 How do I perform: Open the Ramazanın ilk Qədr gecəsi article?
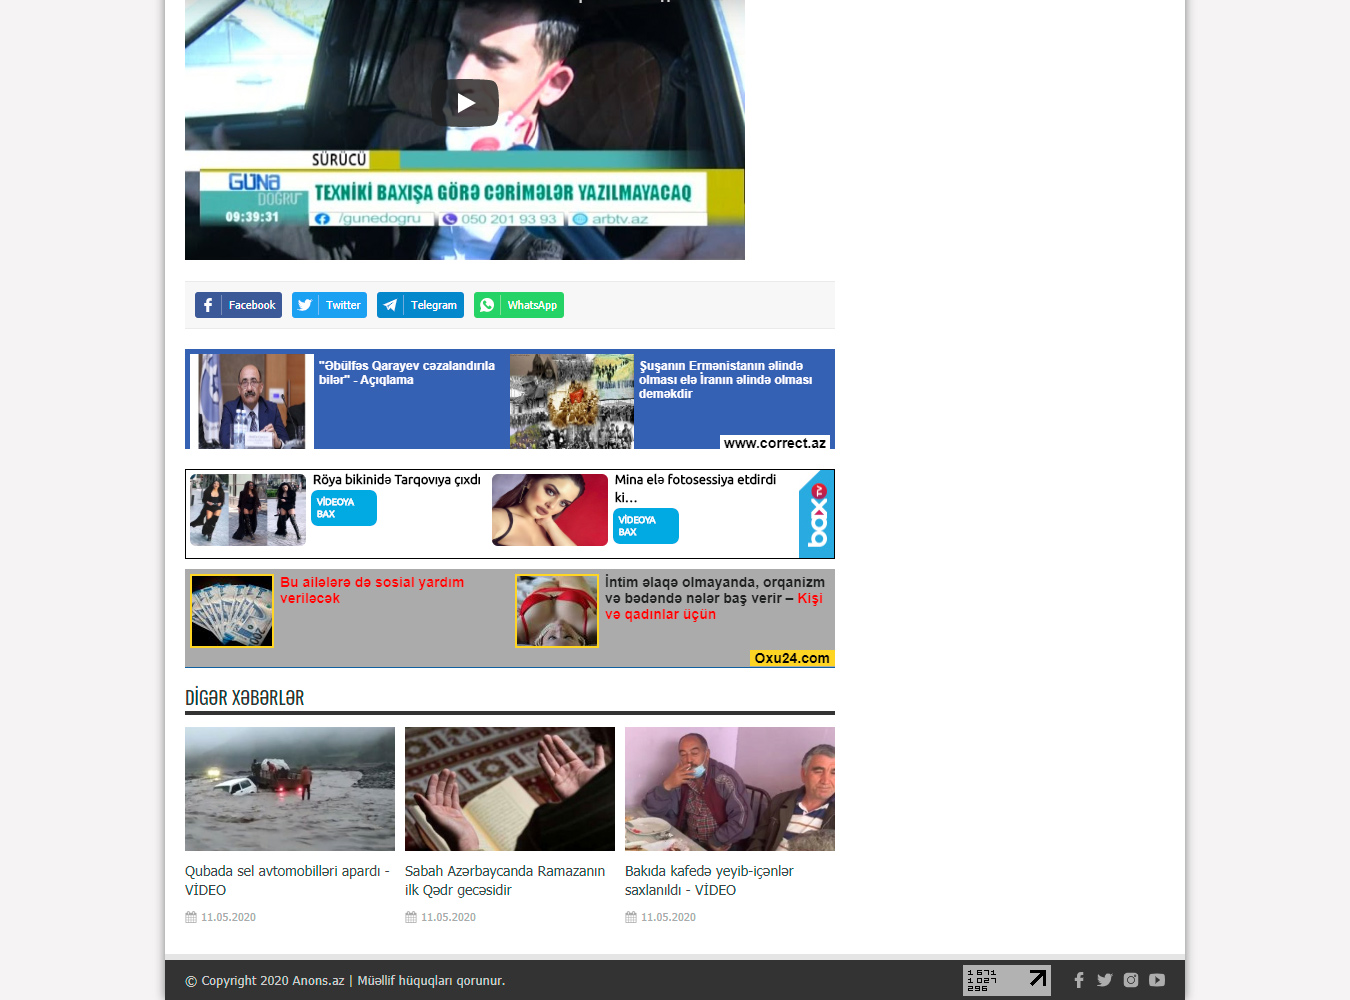505,880
